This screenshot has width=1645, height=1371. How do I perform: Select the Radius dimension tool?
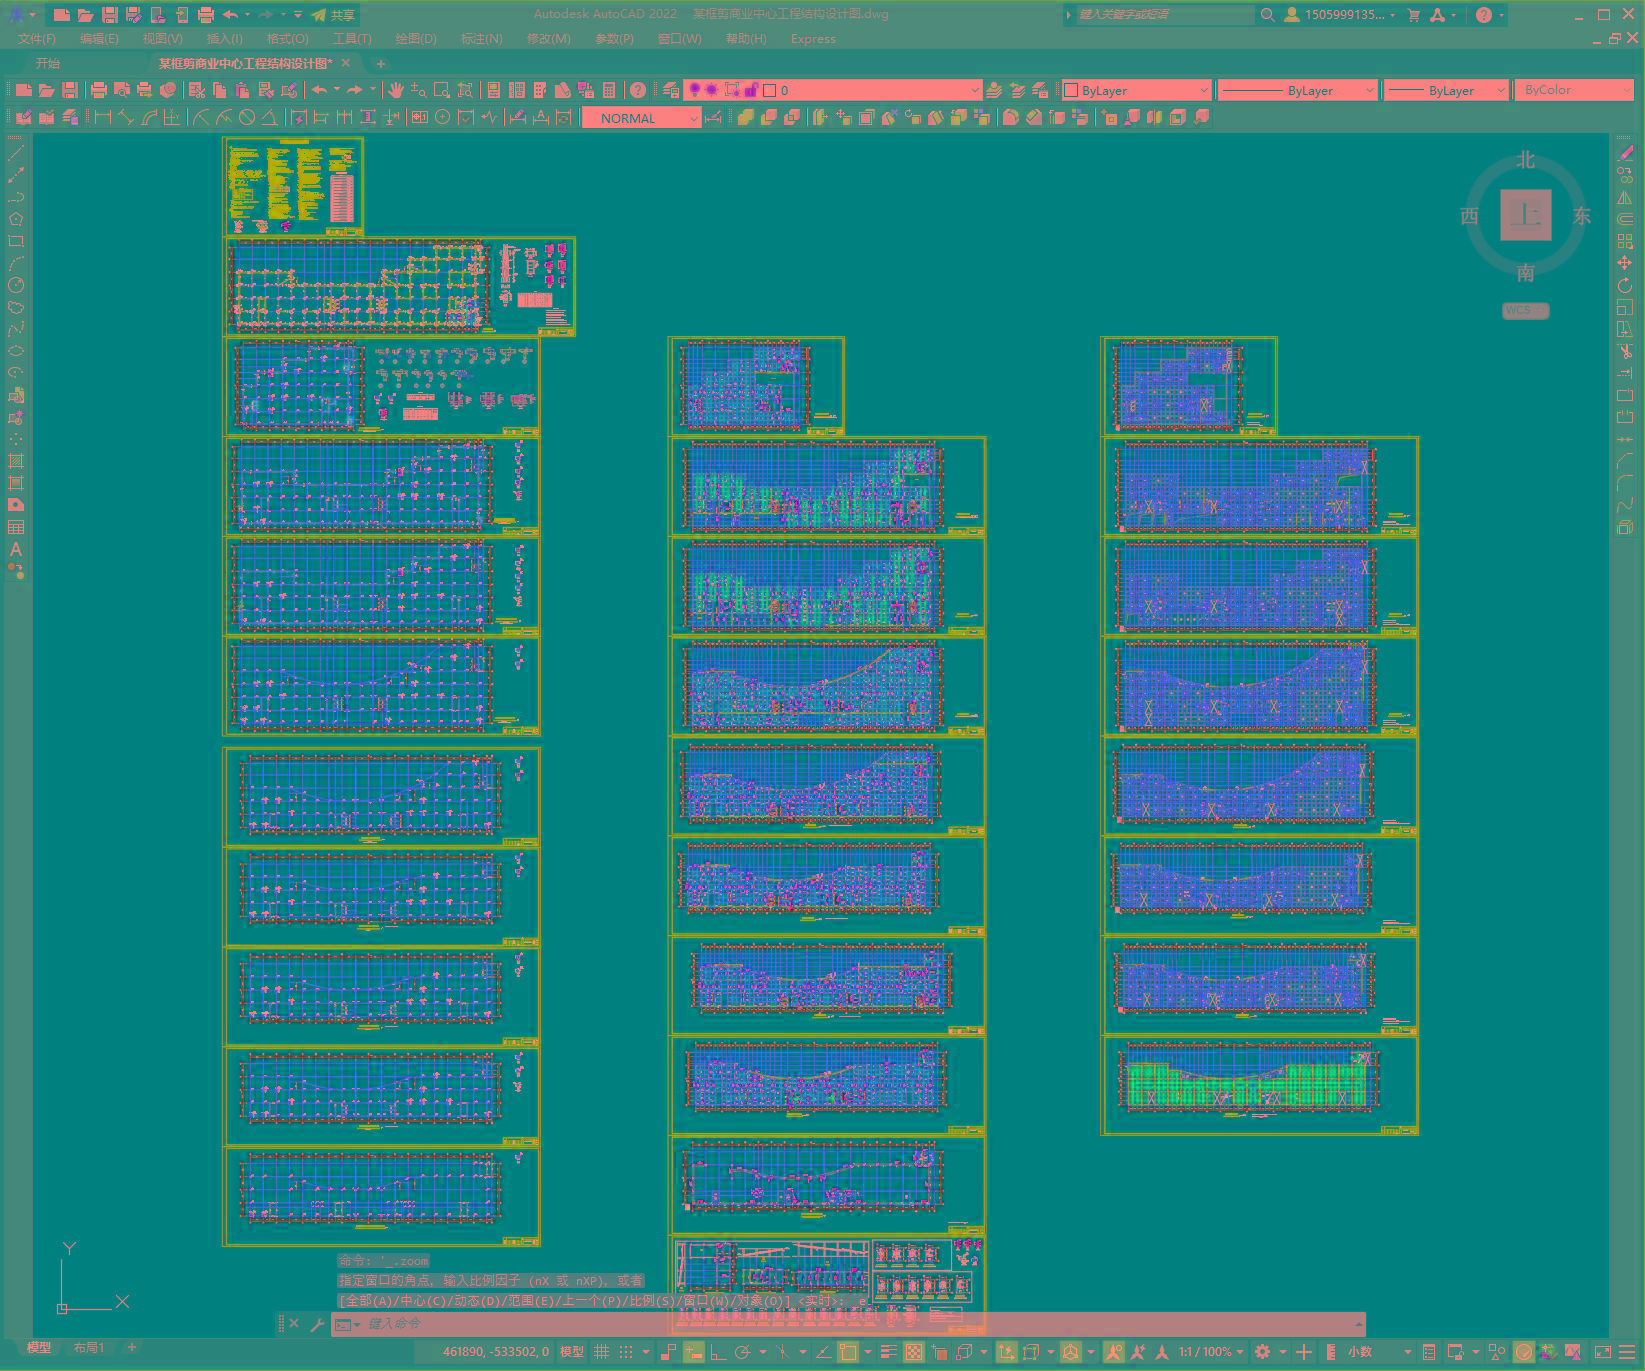click(x=201, y=118)
